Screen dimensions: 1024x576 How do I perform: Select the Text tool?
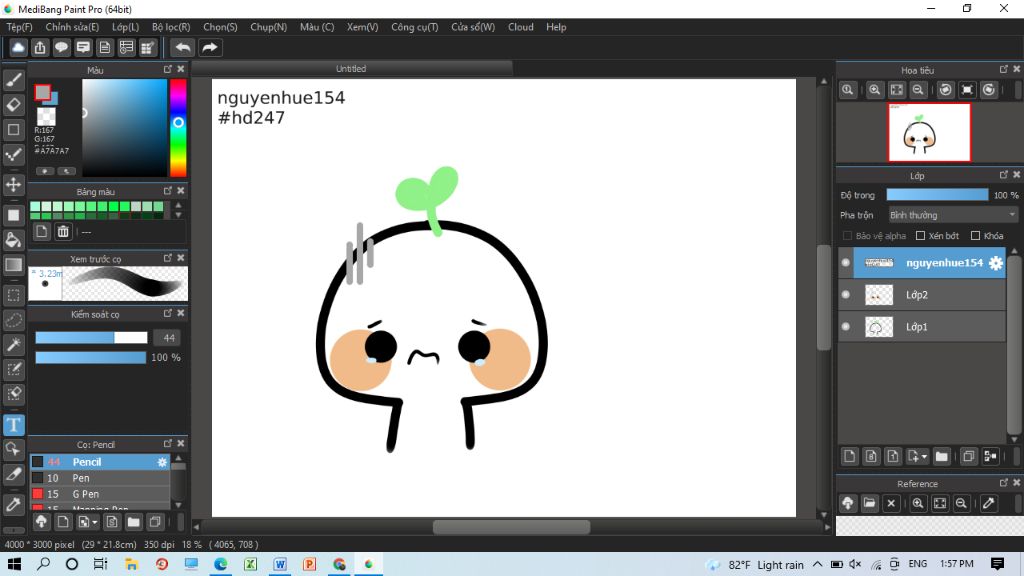(x=14, y=425)
